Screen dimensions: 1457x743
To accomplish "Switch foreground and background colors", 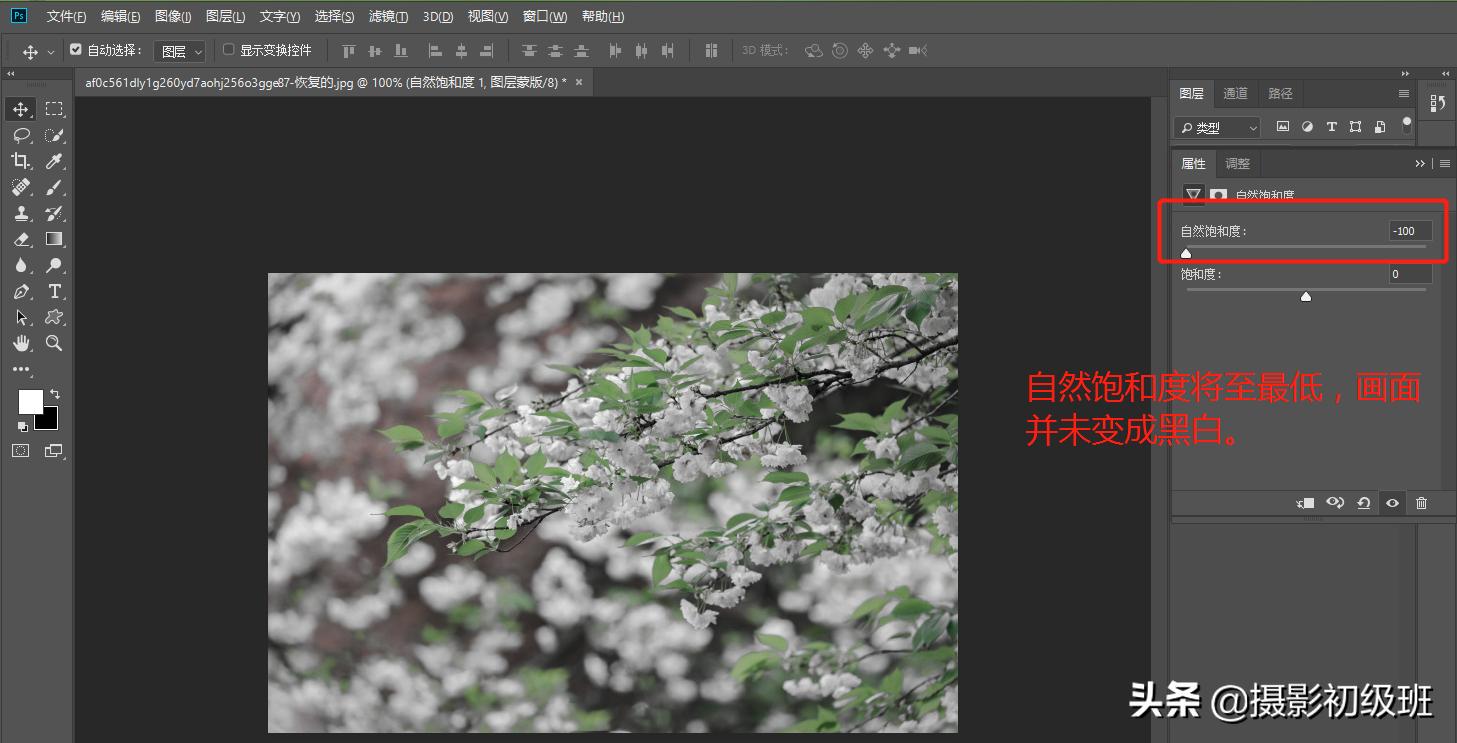I will point(53,392).
